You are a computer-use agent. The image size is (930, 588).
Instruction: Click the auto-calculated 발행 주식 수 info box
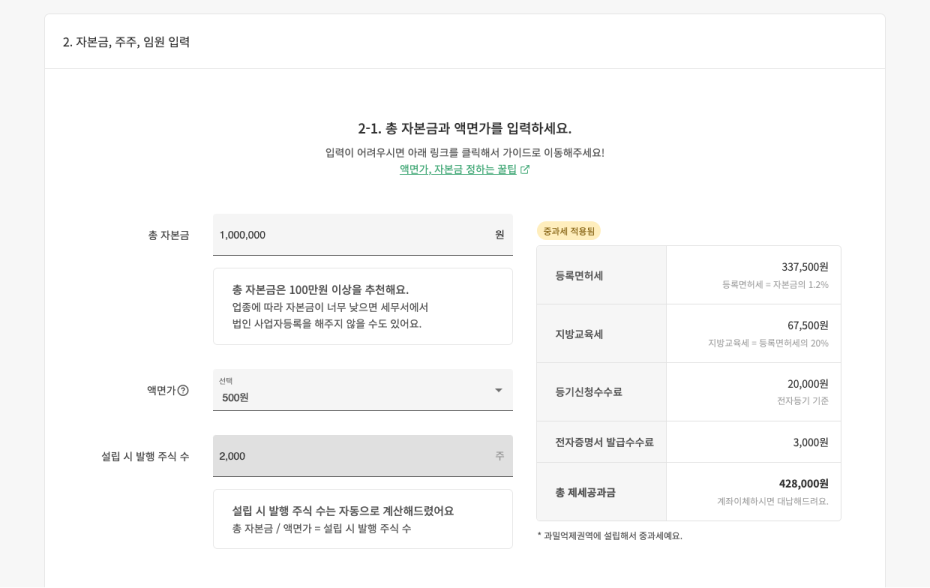coord(363,519)
